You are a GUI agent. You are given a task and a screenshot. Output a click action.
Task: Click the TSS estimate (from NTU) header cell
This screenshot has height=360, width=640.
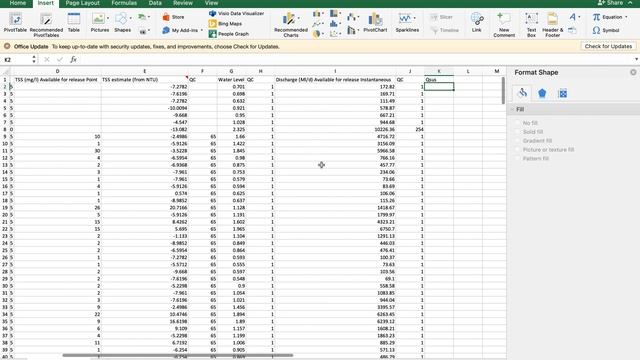click(x=144, y=80)
